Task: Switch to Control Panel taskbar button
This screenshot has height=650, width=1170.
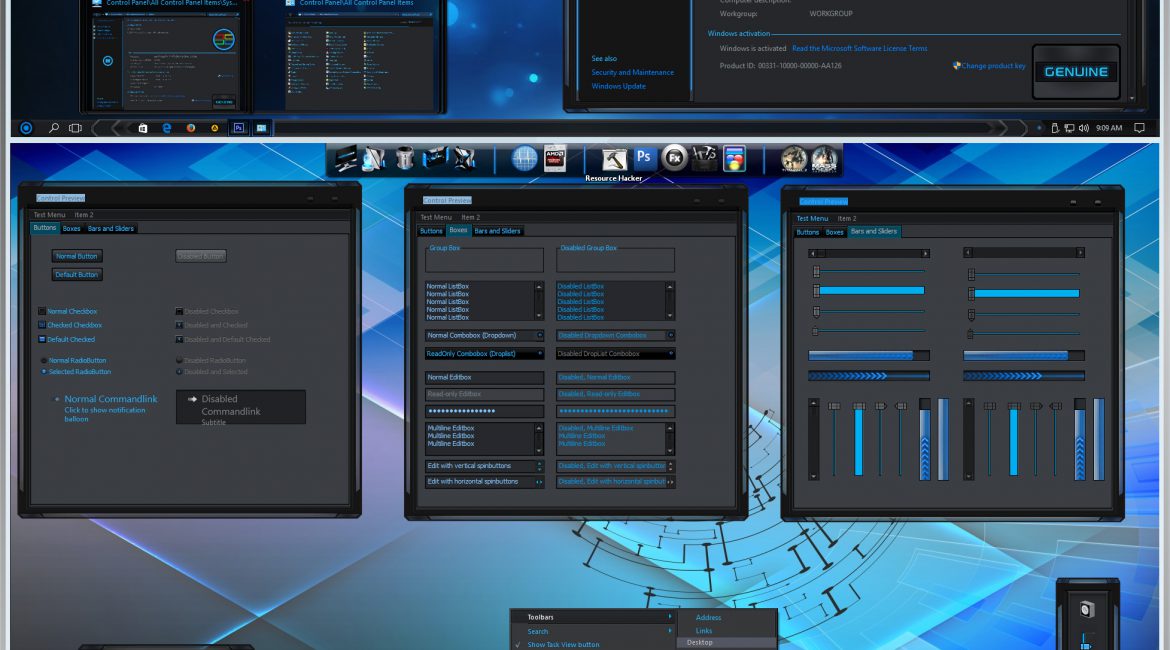Action: [x=262, y=128]
